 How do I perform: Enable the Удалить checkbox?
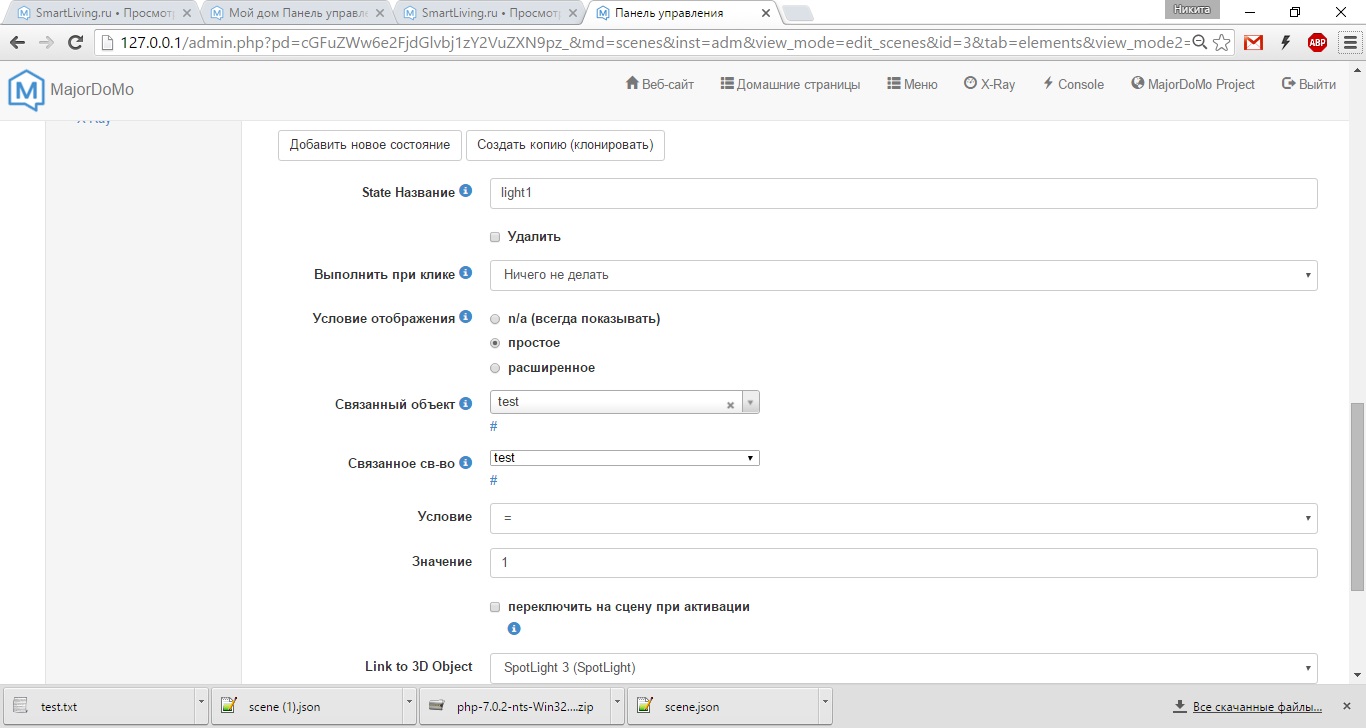(x=495, y=237)
